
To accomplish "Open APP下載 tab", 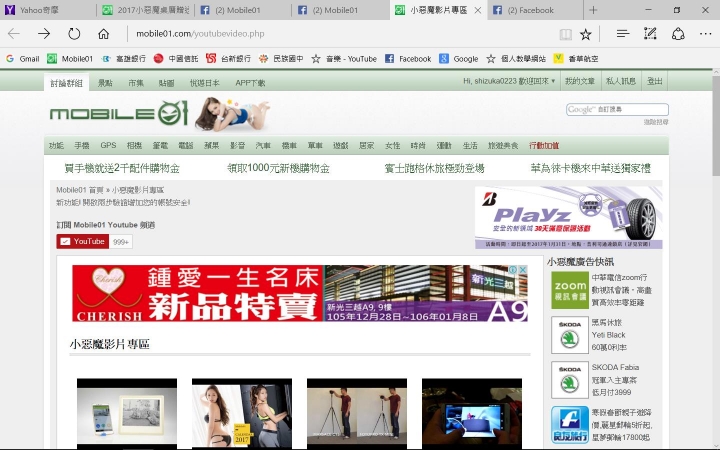I will click(x=250, y=83).
